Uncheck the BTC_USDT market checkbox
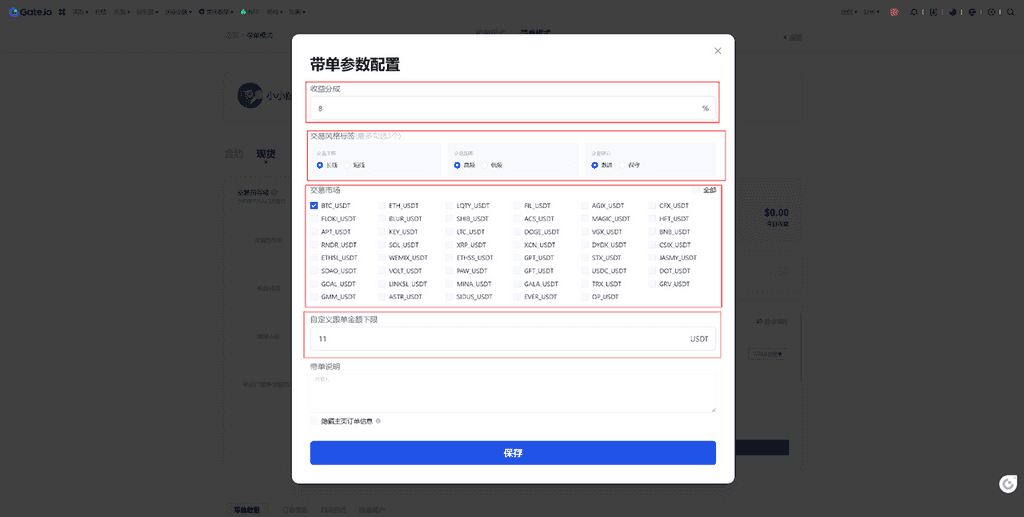 click(314, 206)
